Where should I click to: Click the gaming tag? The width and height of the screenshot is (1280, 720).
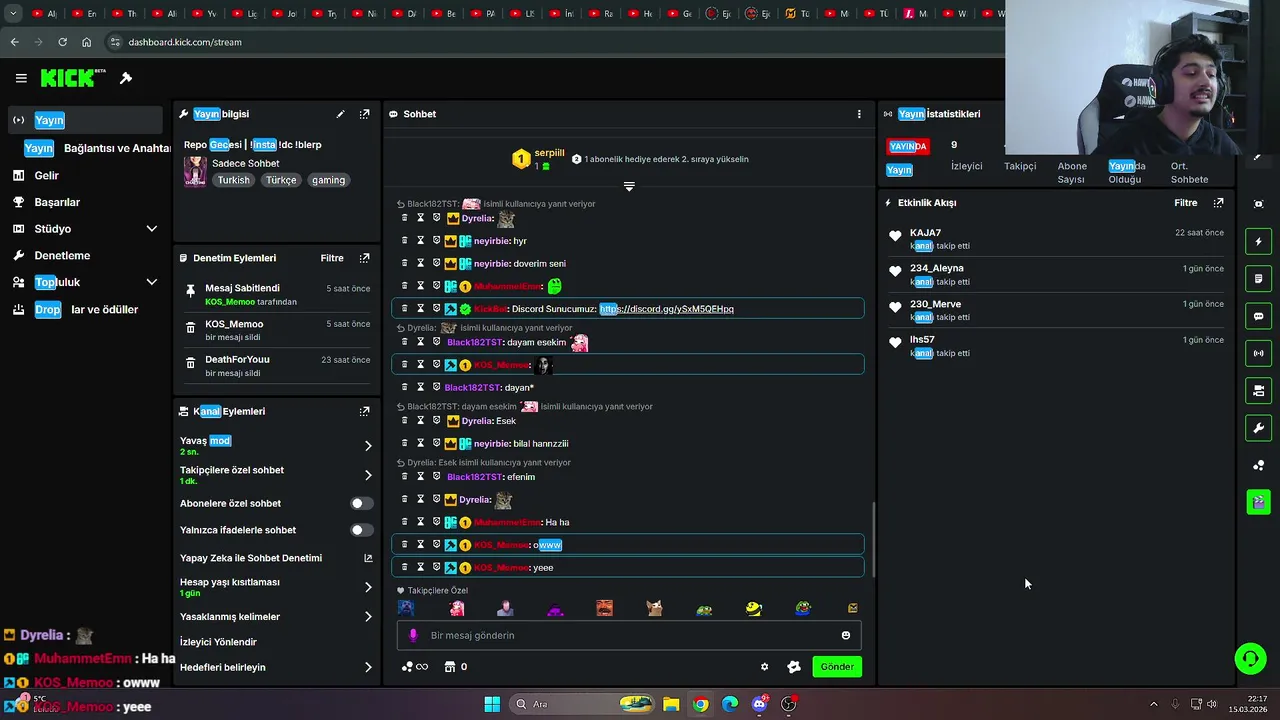tap(328, 180)
